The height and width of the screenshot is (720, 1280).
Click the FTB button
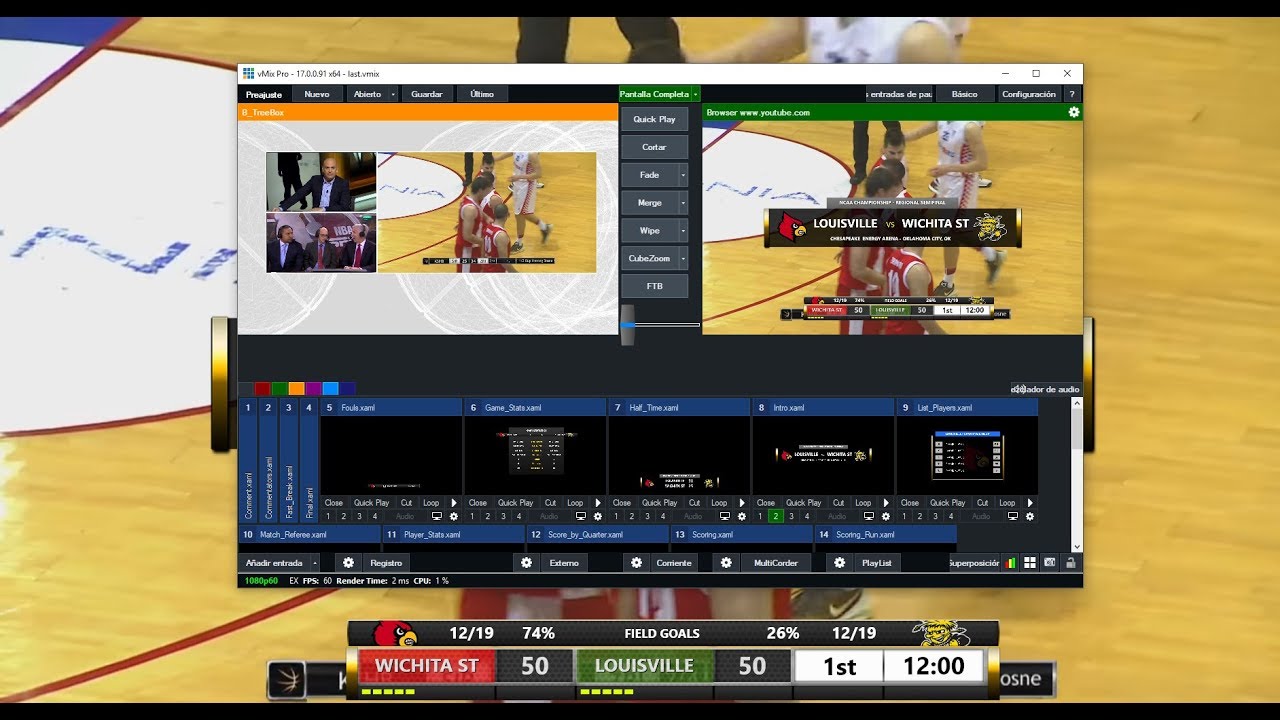[654, 287]
